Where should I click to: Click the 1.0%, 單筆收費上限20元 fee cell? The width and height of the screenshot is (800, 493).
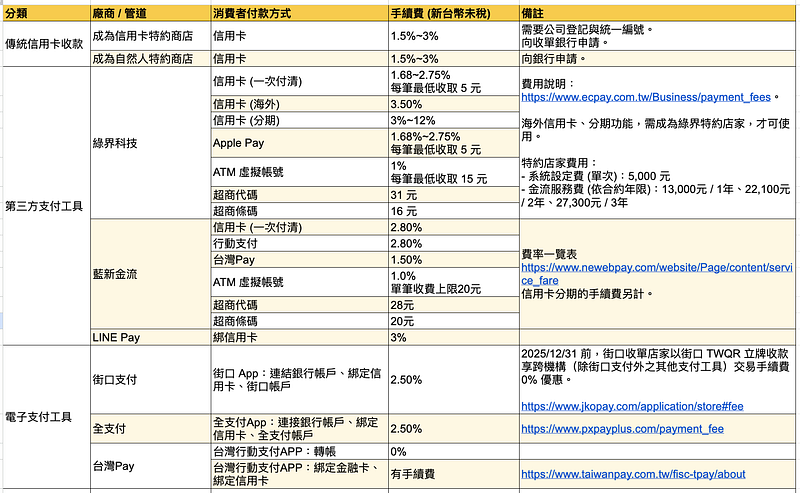point(454,282)
